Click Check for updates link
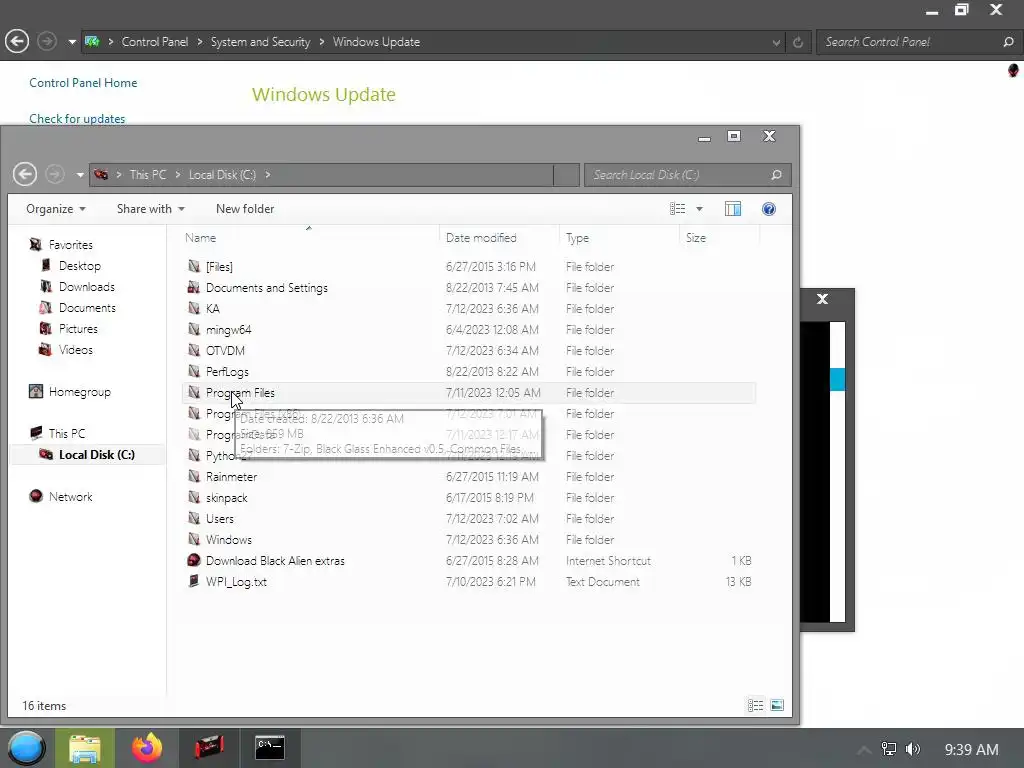 (77, 118)
